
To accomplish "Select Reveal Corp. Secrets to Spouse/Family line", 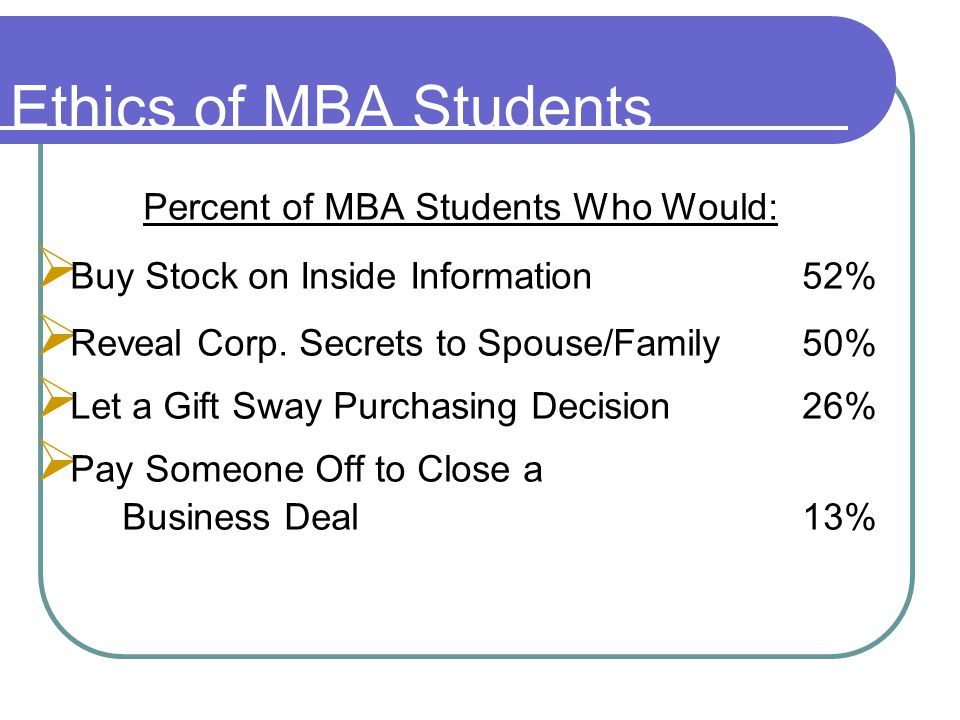I will click(x=396, y=343).
